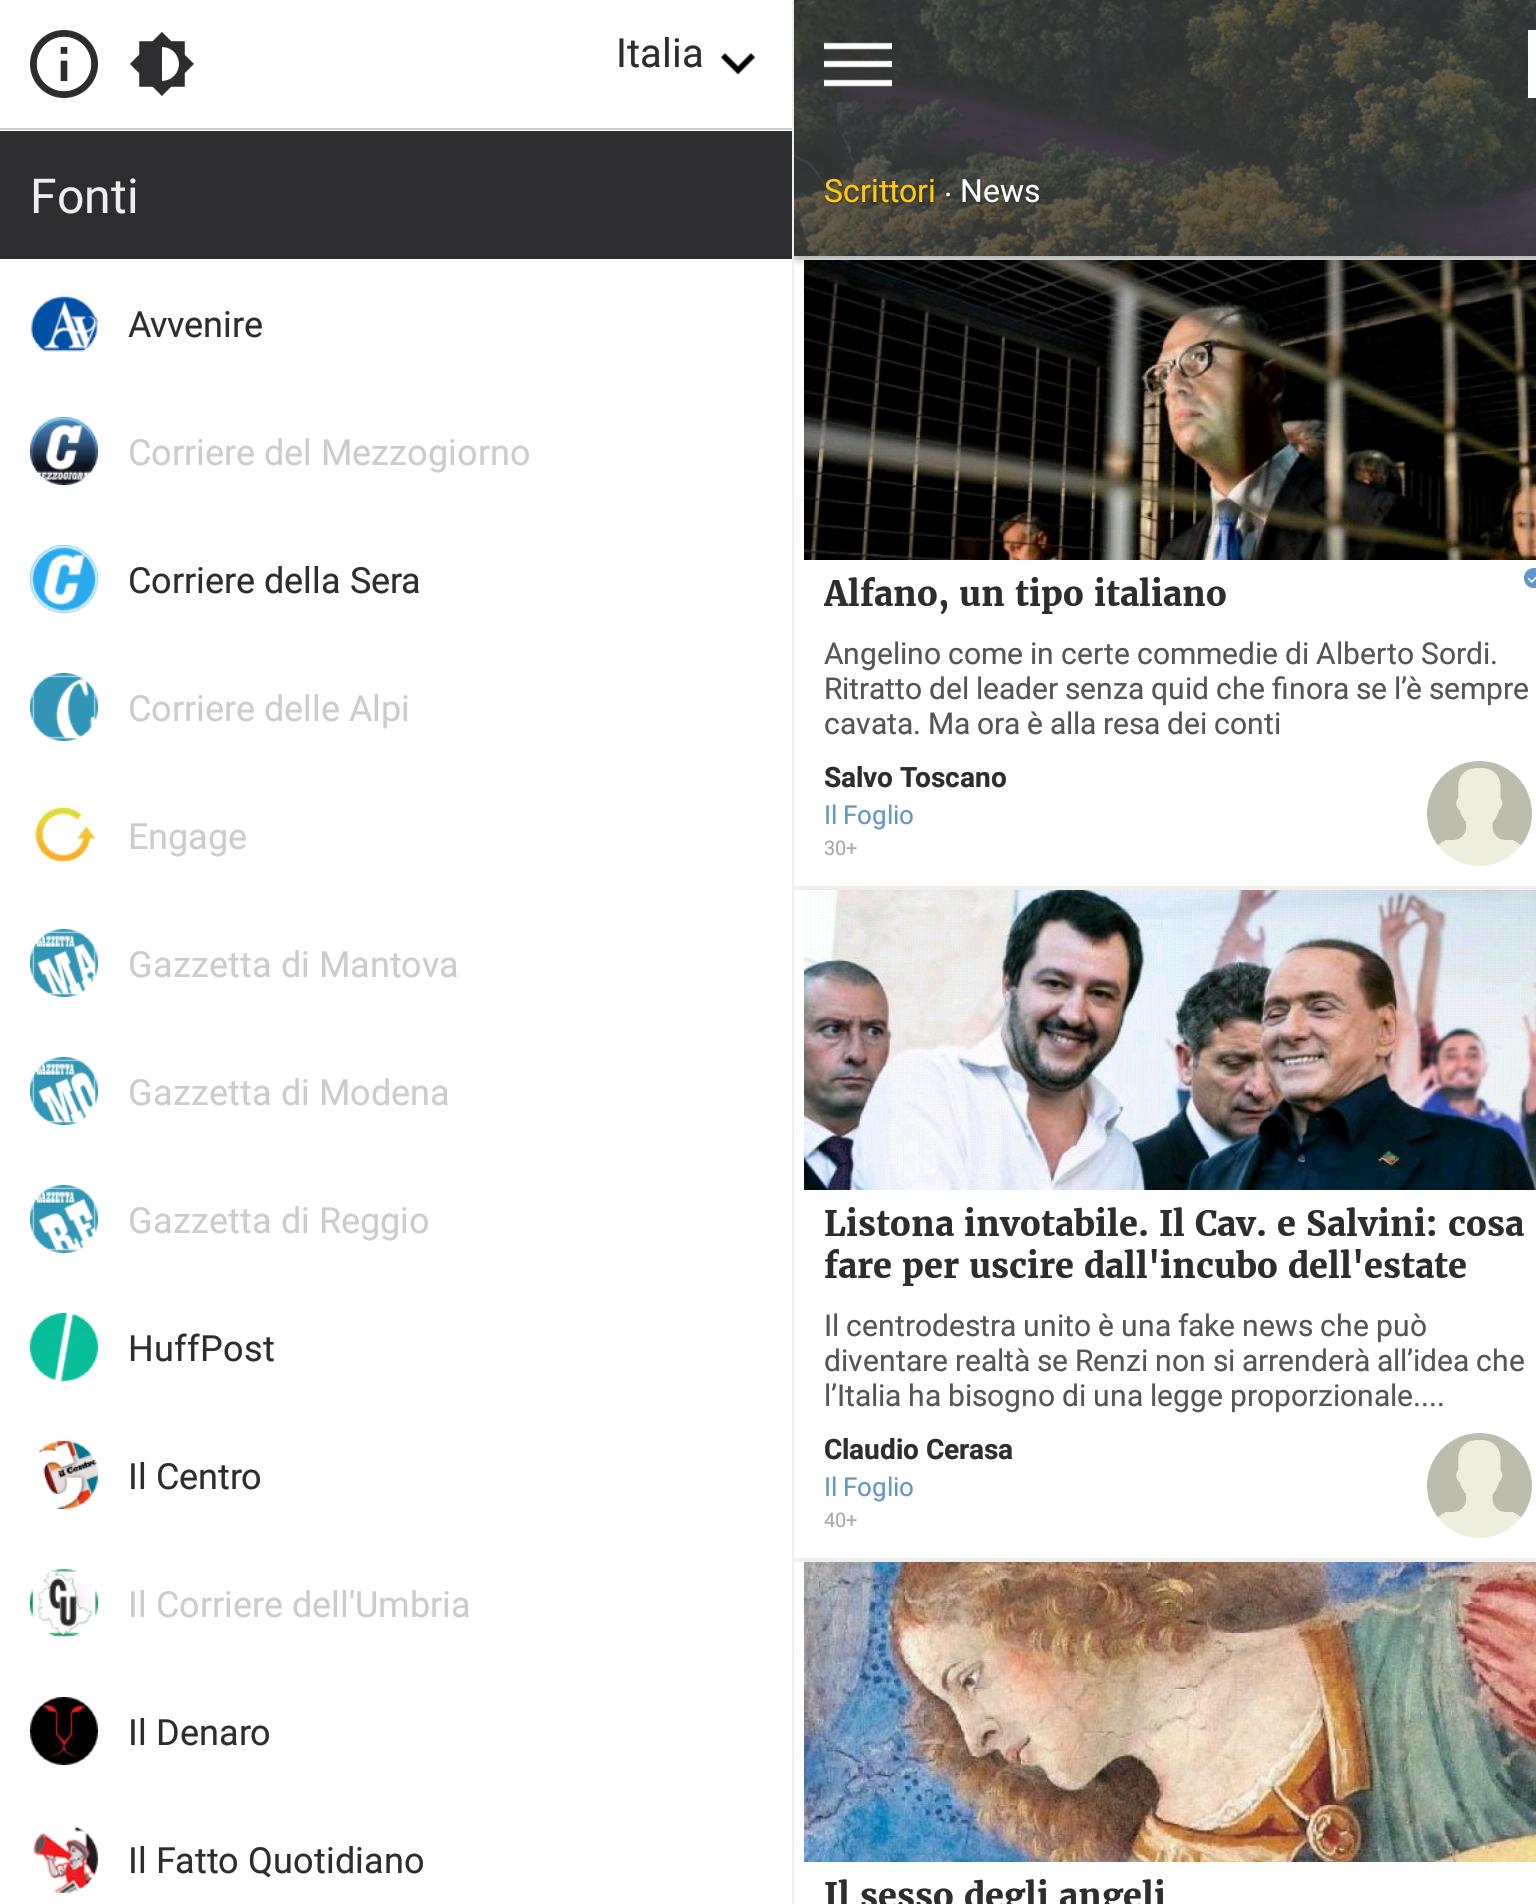The image size is (1536, 1904).
Task: Toggle the brightness theme icon
Action: coord(161,64)
